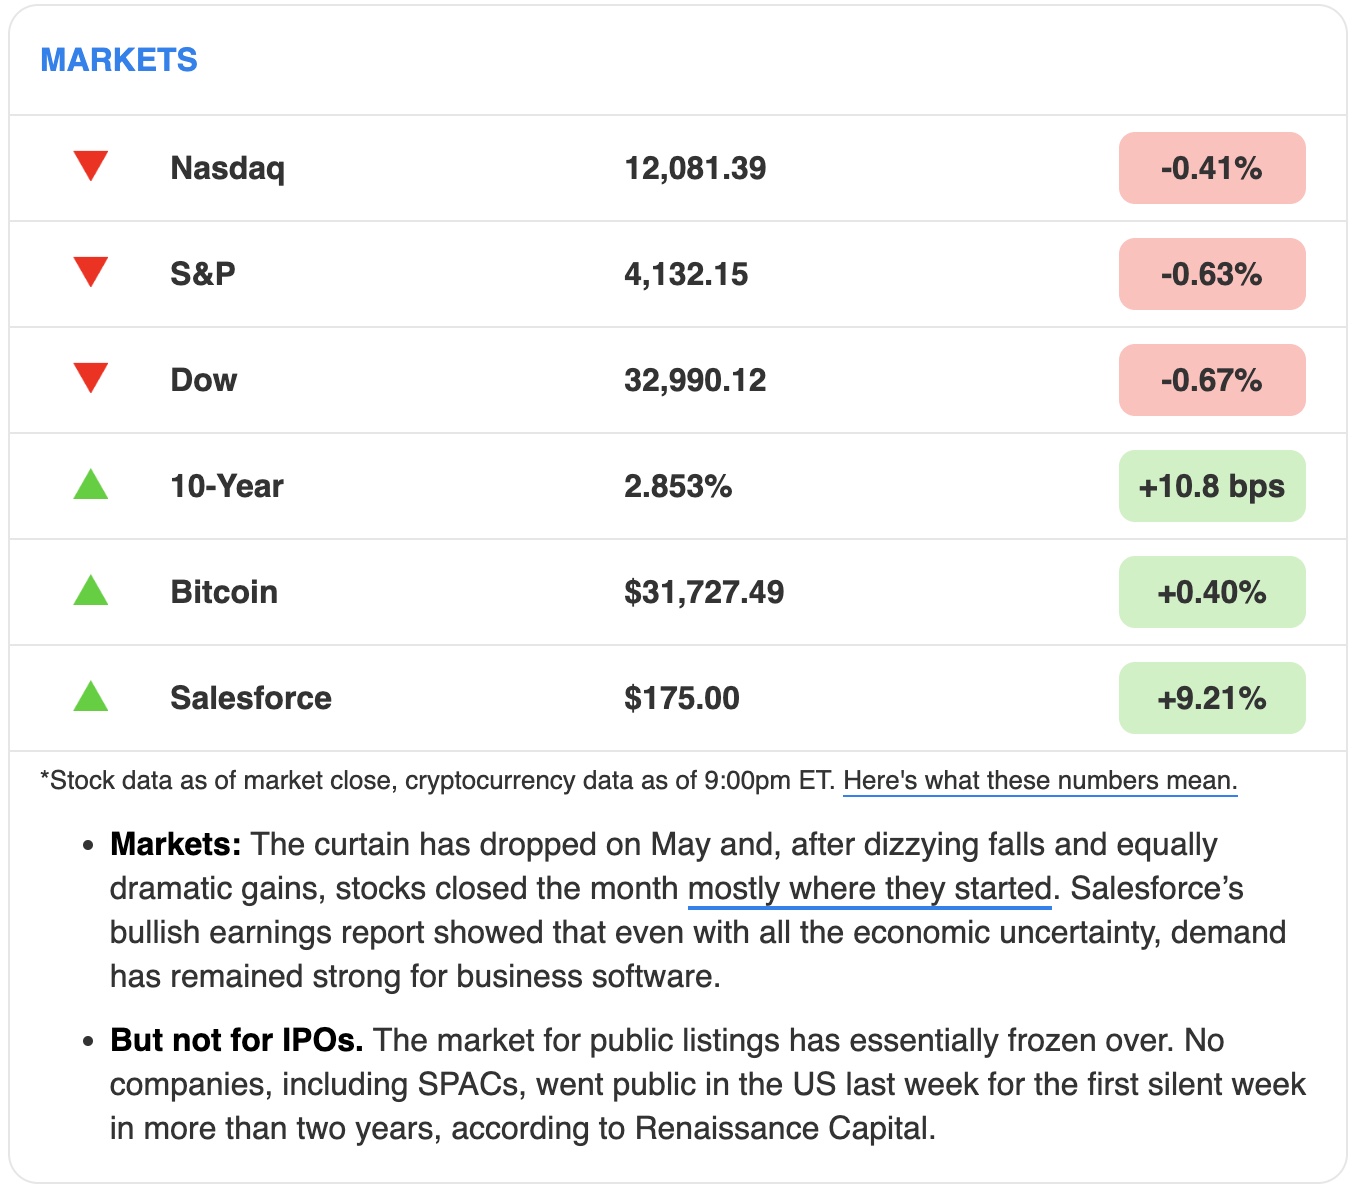This screenshot has height=1186, width=1360.
Task: Click the 10-Year yield value 2.853%
Action: [678, 486]
